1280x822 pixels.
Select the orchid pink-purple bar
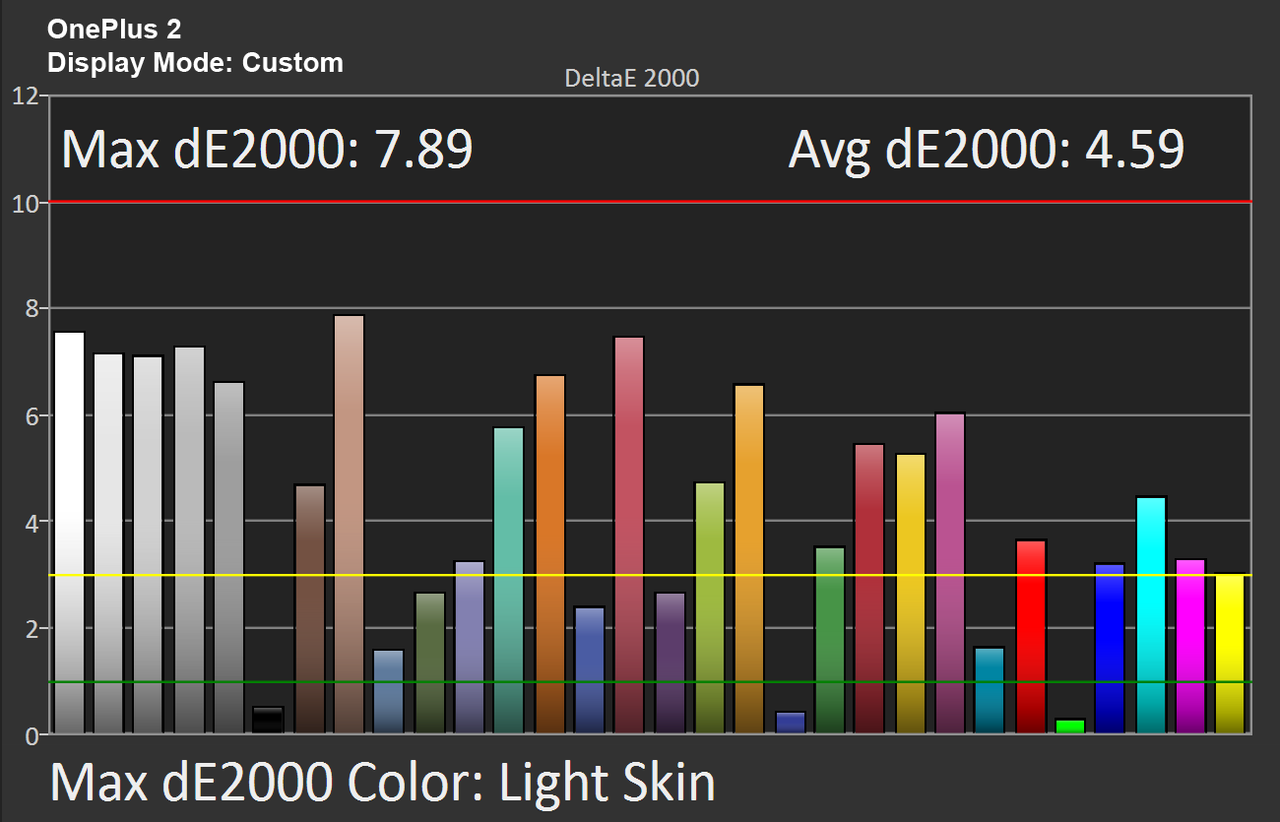pyautogui.click(x=950, y=574)
